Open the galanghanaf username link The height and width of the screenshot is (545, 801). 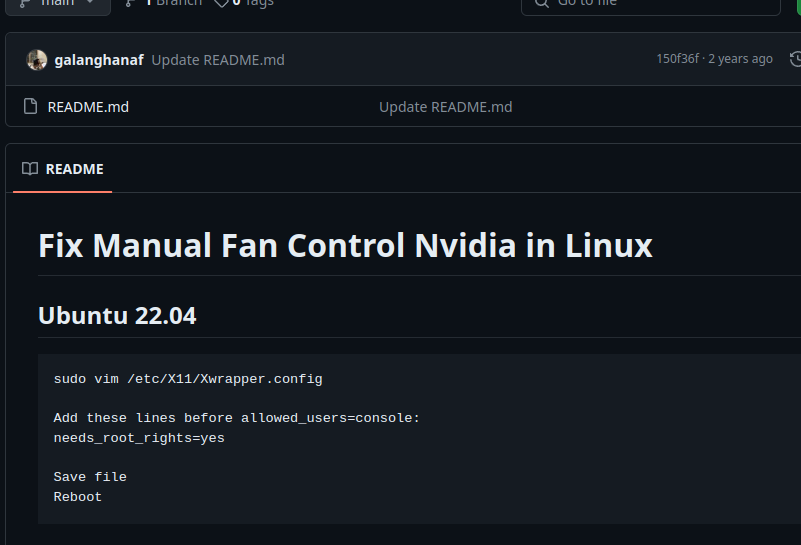point(99,60)
